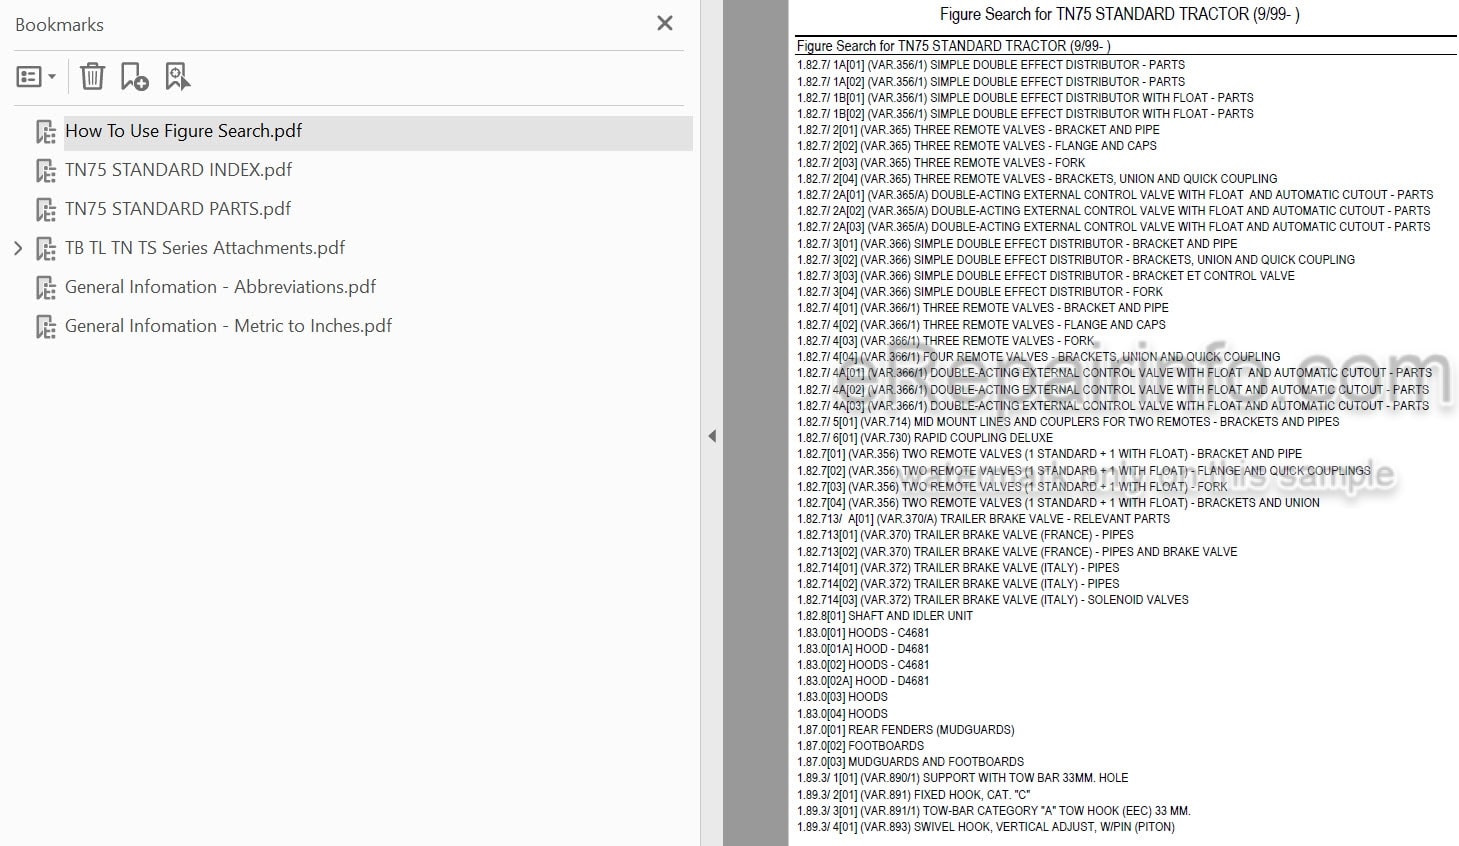Open General Infomation - Metric to Inches.pdf
1459x846 pixels.
228,326
